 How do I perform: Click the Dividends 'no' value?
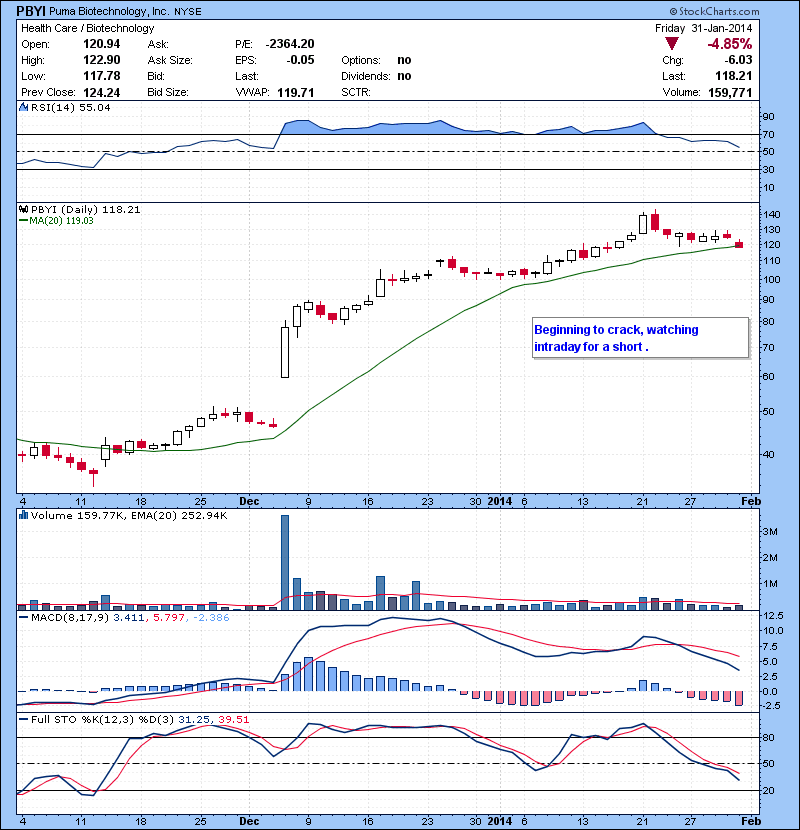(x=404, y=76)
